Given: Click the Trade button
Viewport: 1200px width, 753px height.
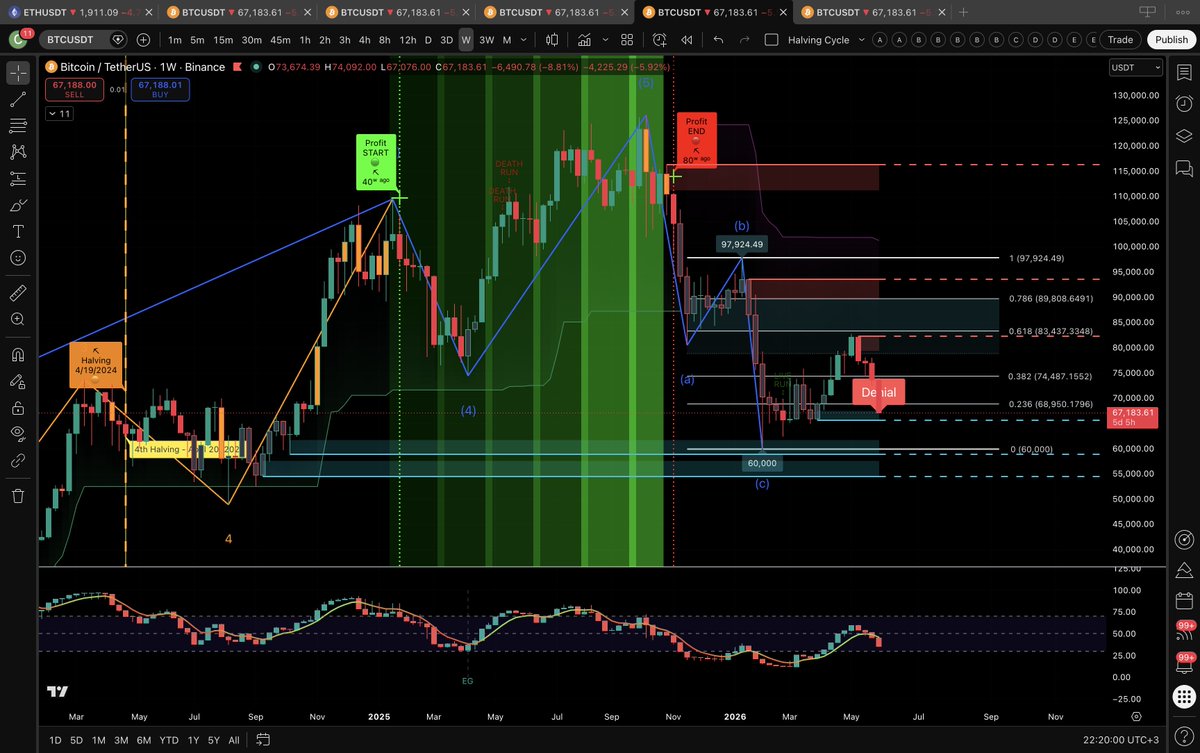Looking at the screenshot, I should coord(1120,40).
